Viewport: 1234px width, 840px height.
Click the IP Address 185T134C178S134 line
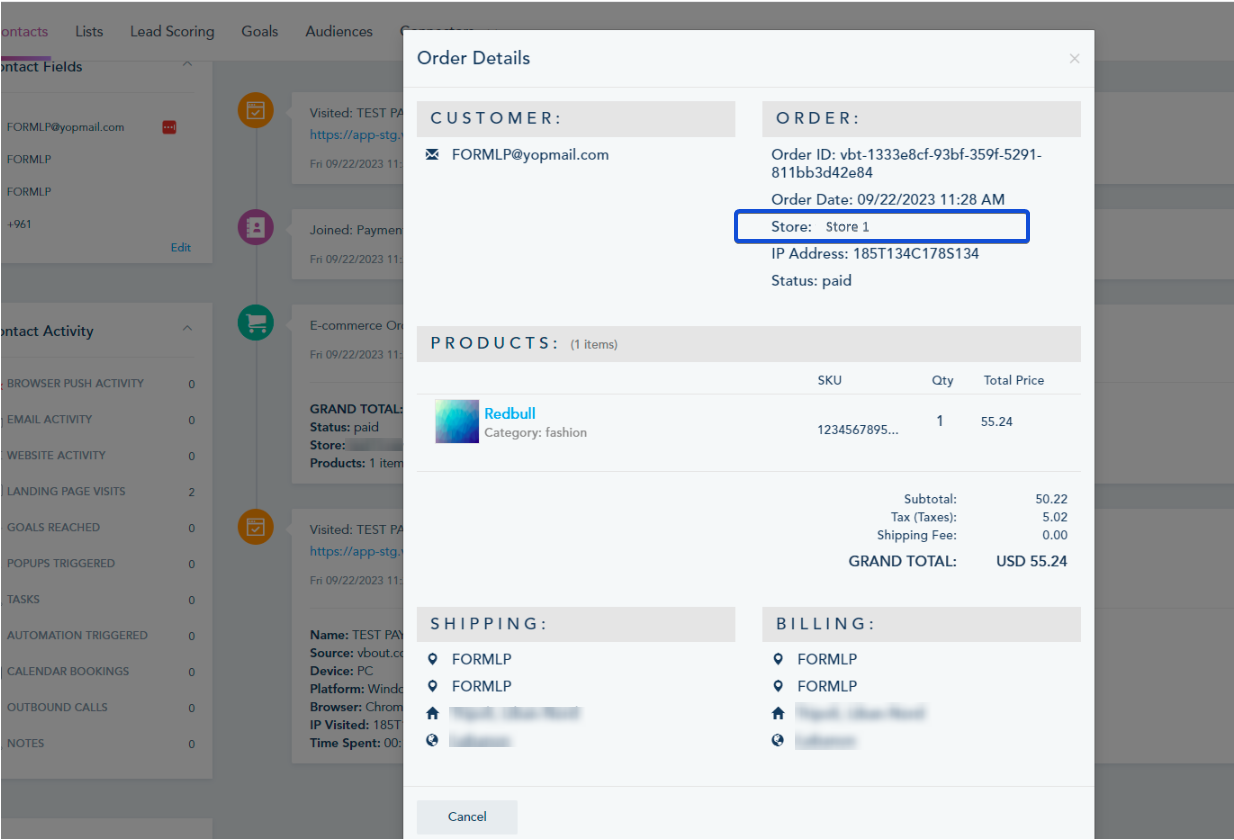click(x=875, y=254)
